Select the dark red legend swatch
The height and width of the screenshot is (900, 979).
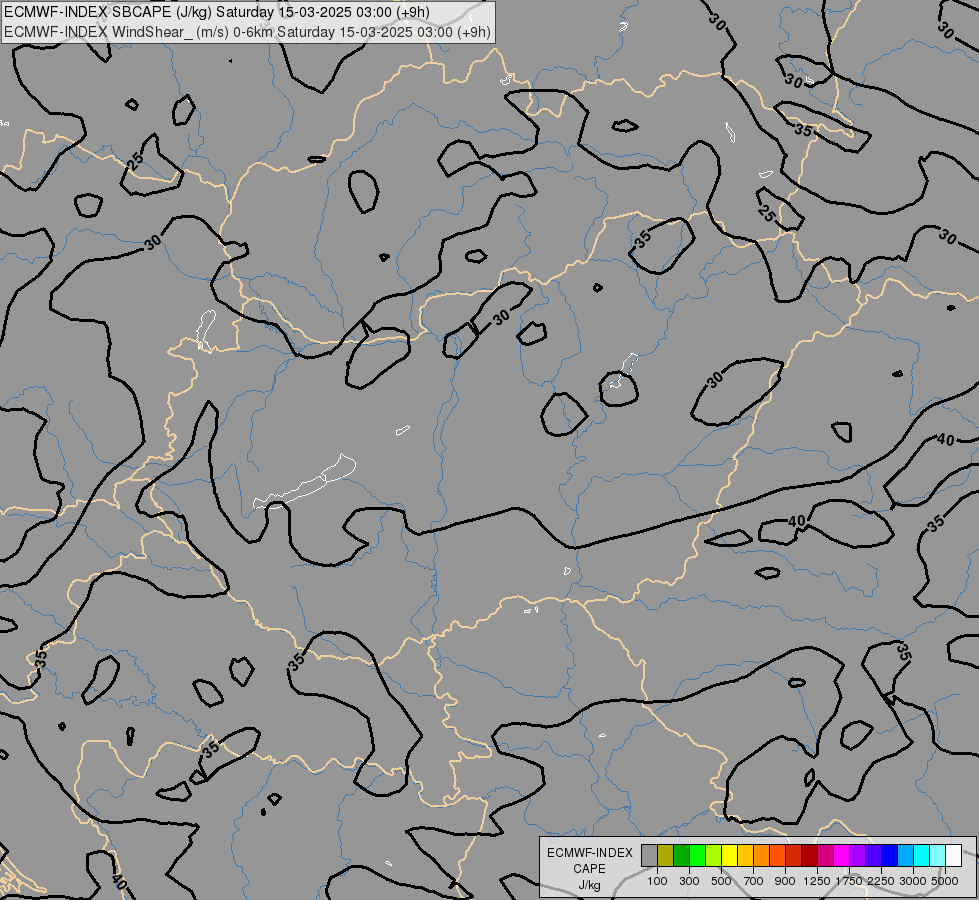coord(809,855)
